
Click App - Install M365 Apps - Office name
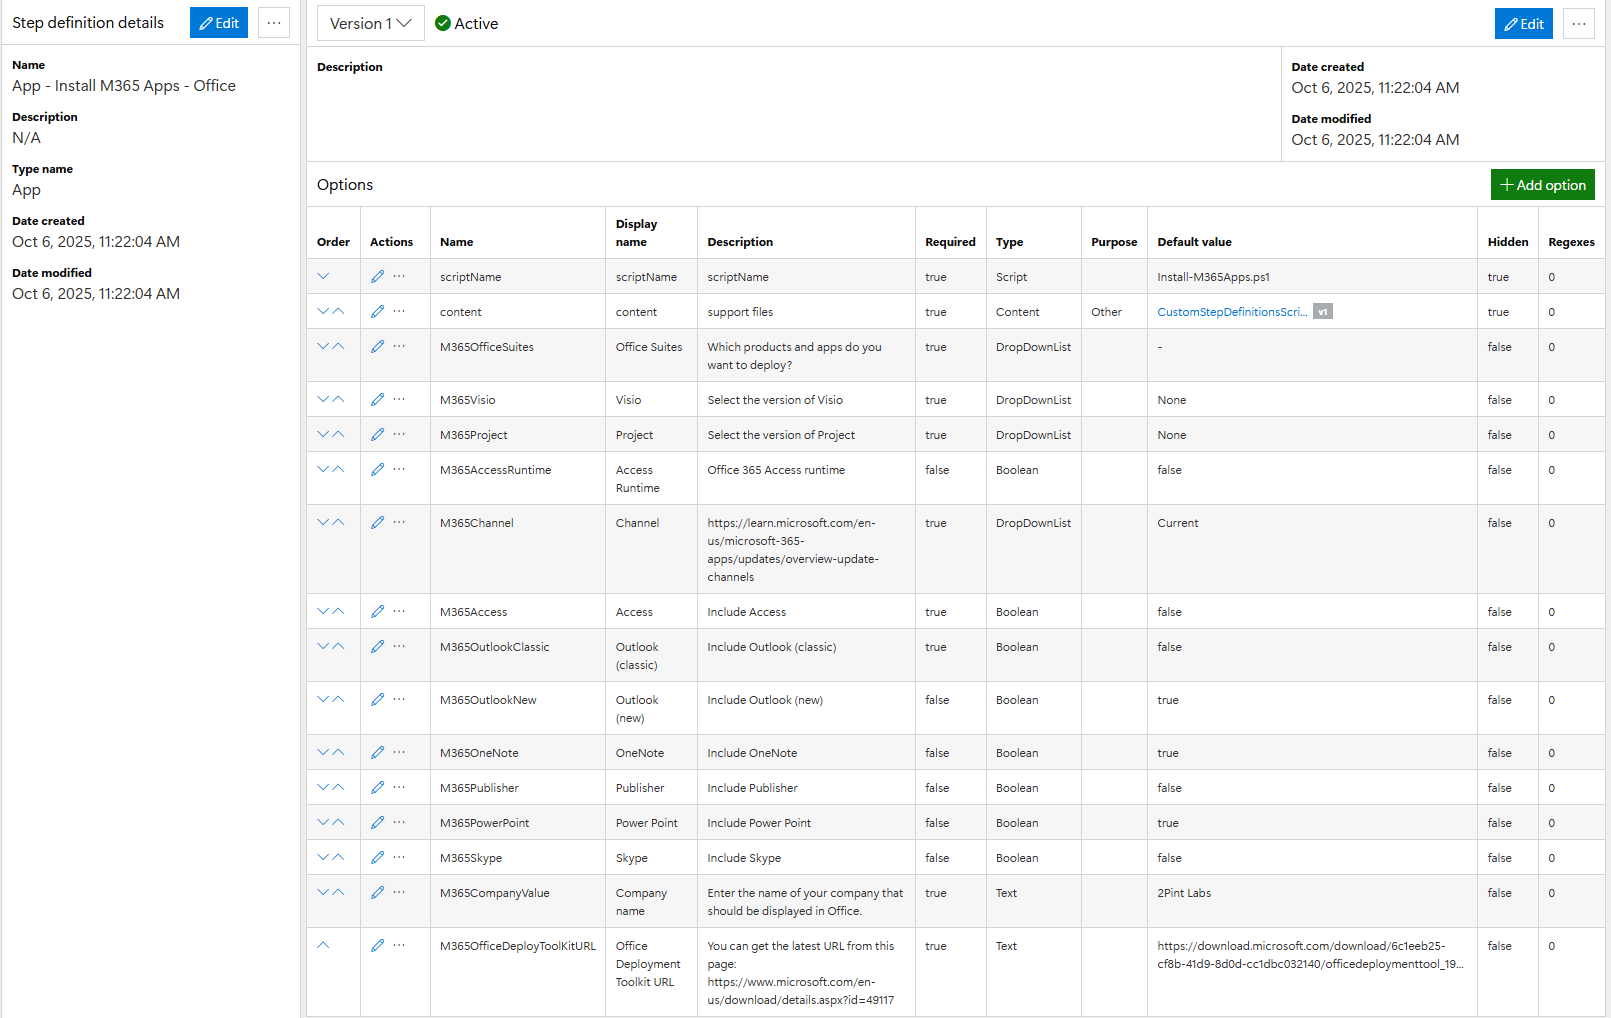click(124, 86)
